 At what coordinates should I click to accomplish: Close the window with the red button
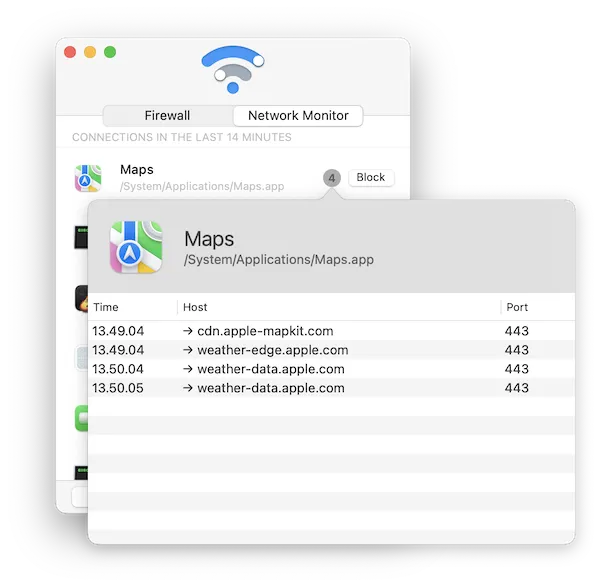tap(70, 52)
